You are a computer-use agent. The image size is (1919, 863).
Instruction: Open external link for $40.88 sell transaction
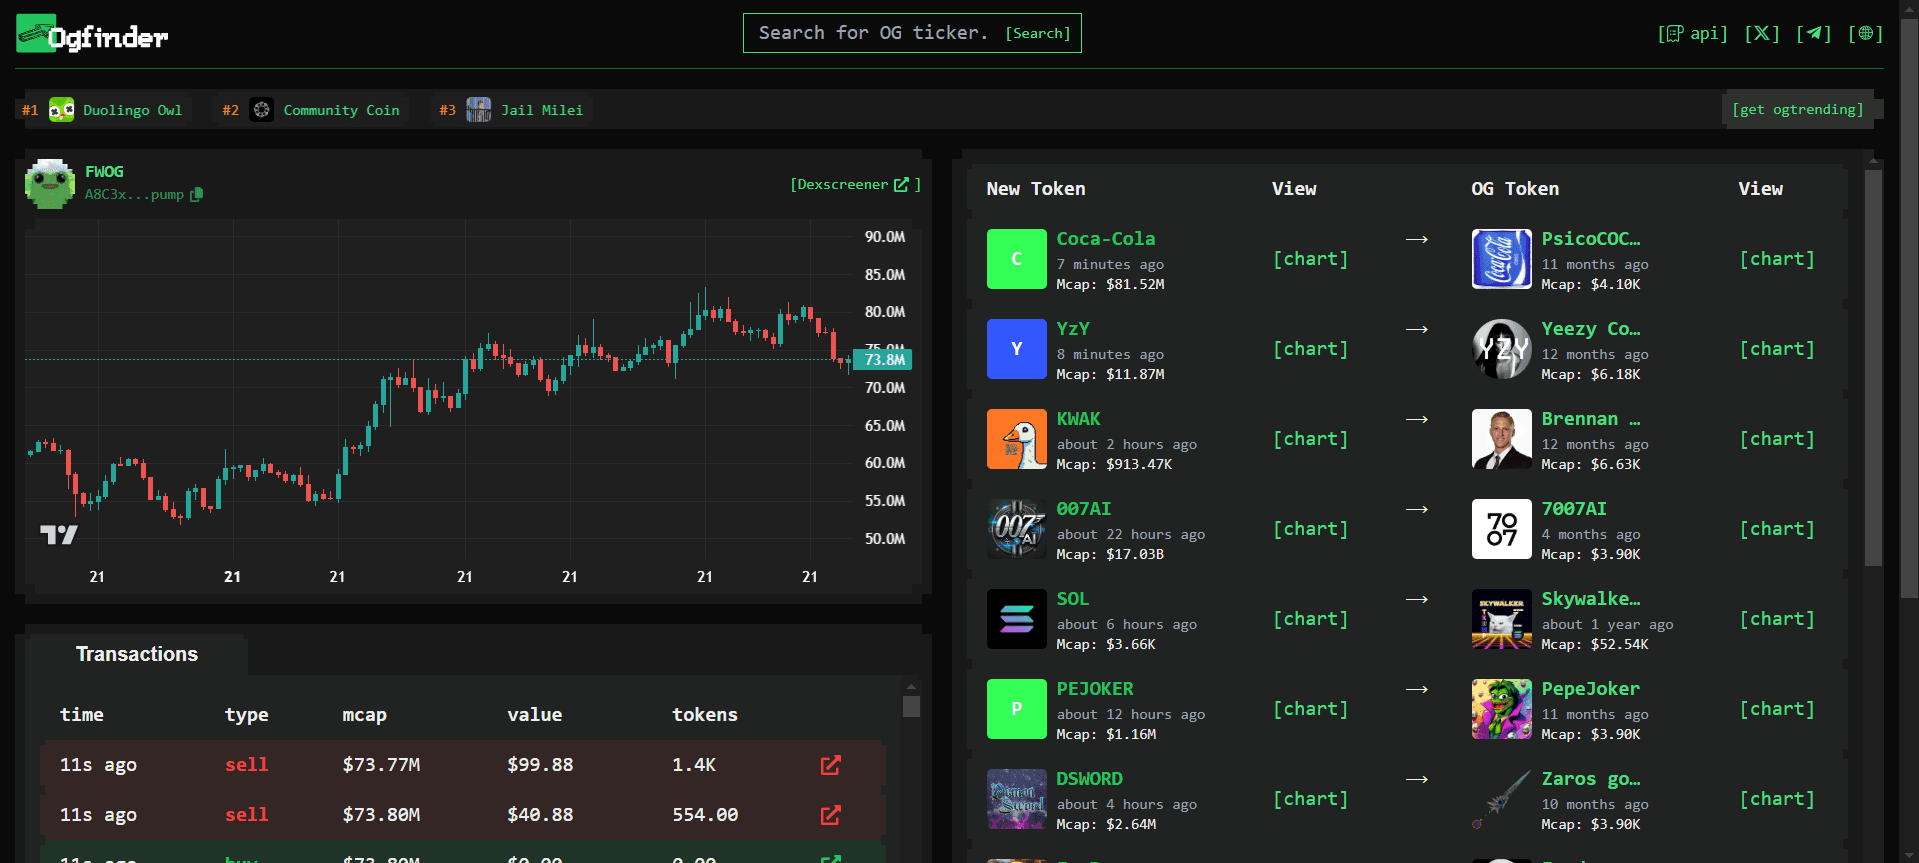pos(830,815)
